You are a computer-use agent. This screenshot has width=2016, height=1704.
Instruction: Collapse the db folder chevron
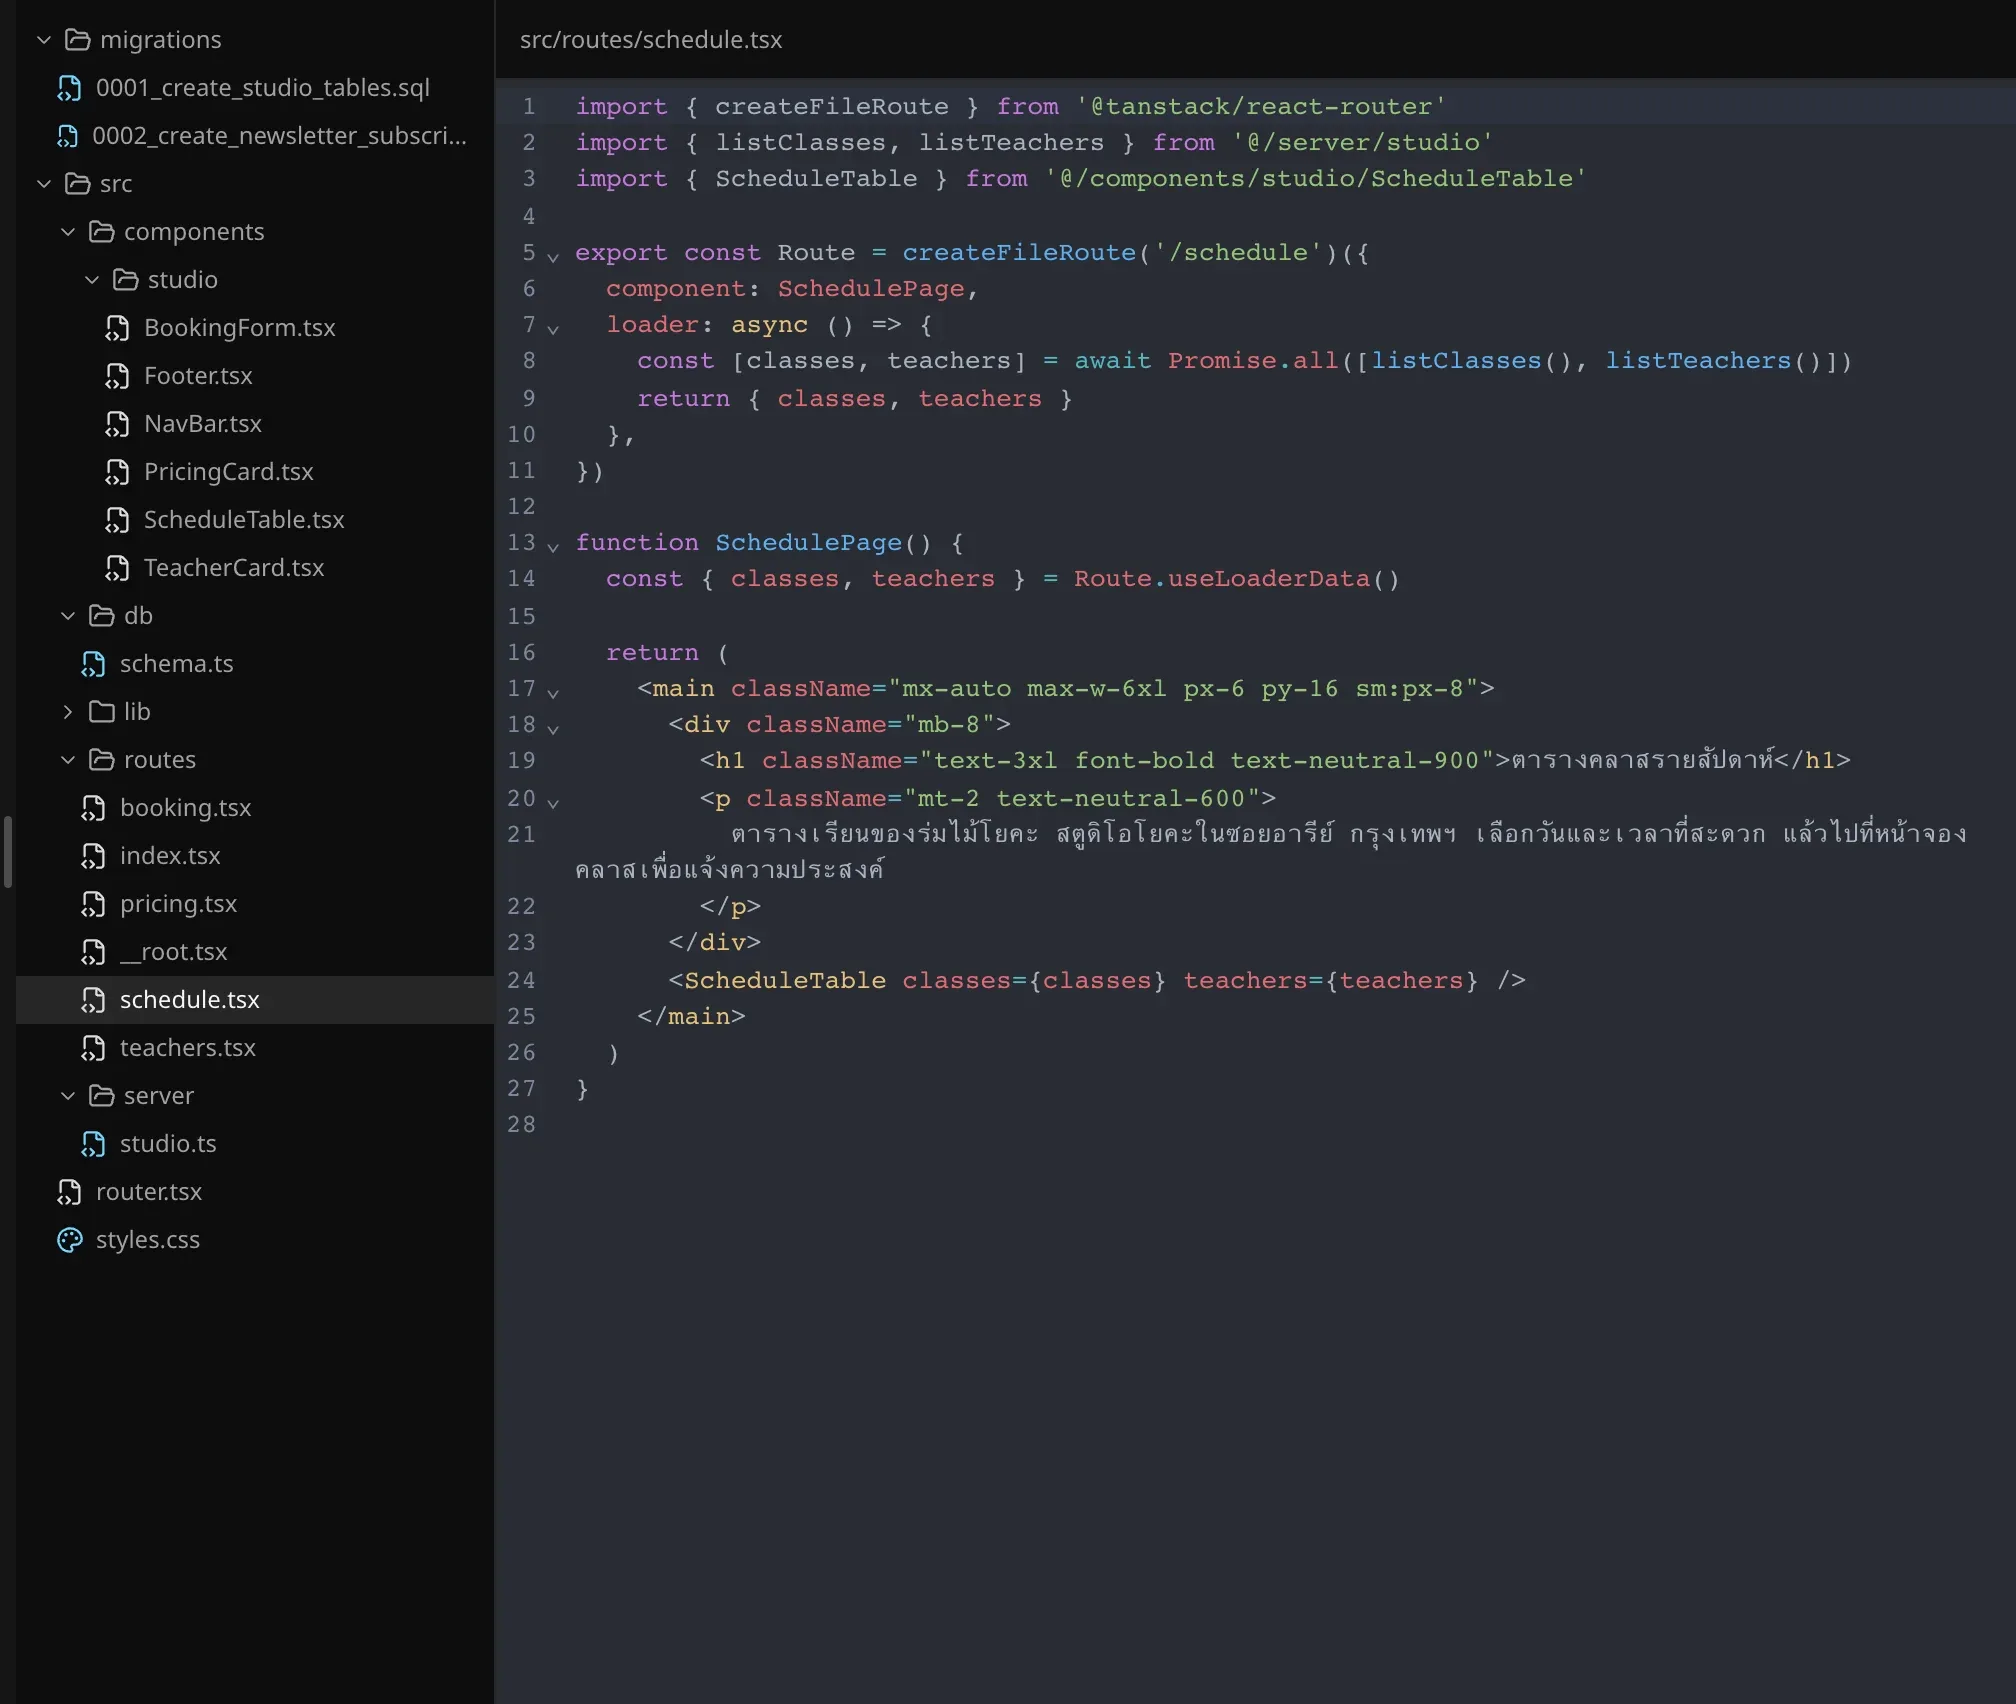coord(68,616)
